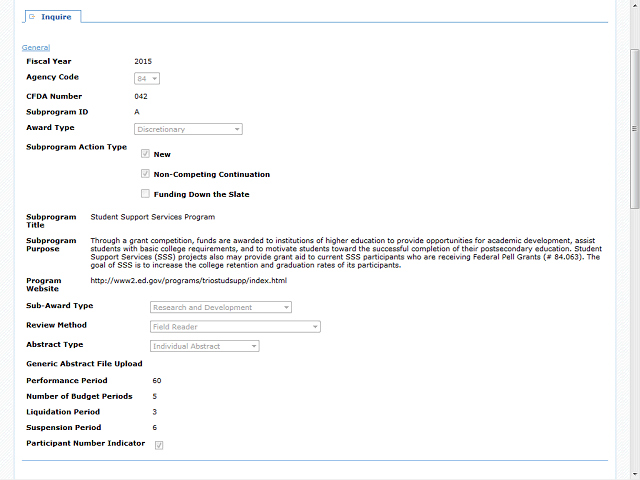Click the Subprogram ID value A
Viewport: 640px width, 480px height.
[137, 112]
